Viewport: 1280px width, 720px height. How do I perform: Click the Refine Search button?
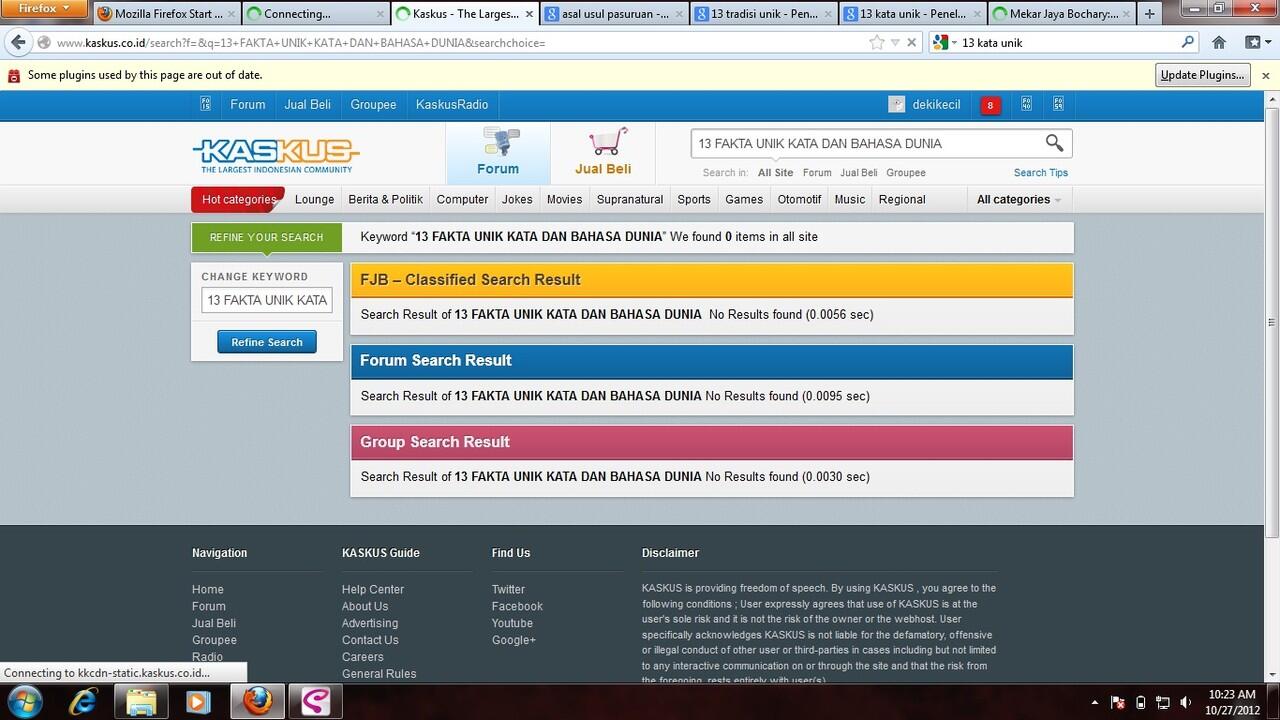click(267, 342)
